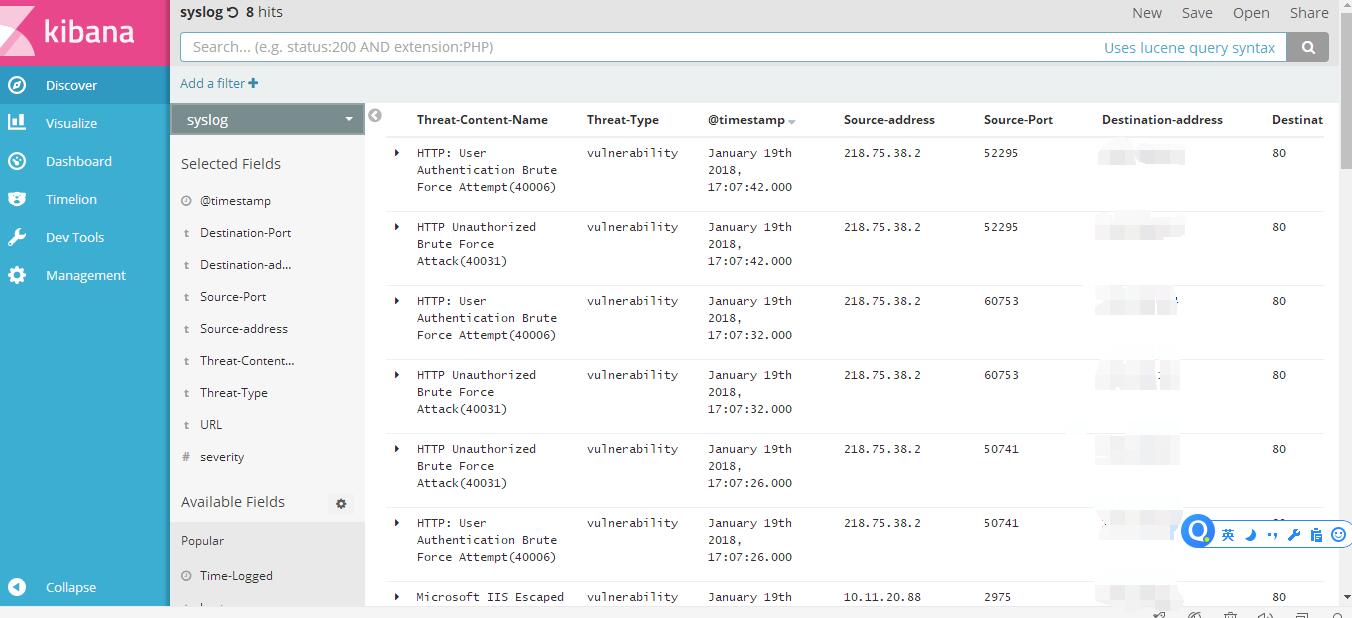Click the Save menu item

point(1197,13)
